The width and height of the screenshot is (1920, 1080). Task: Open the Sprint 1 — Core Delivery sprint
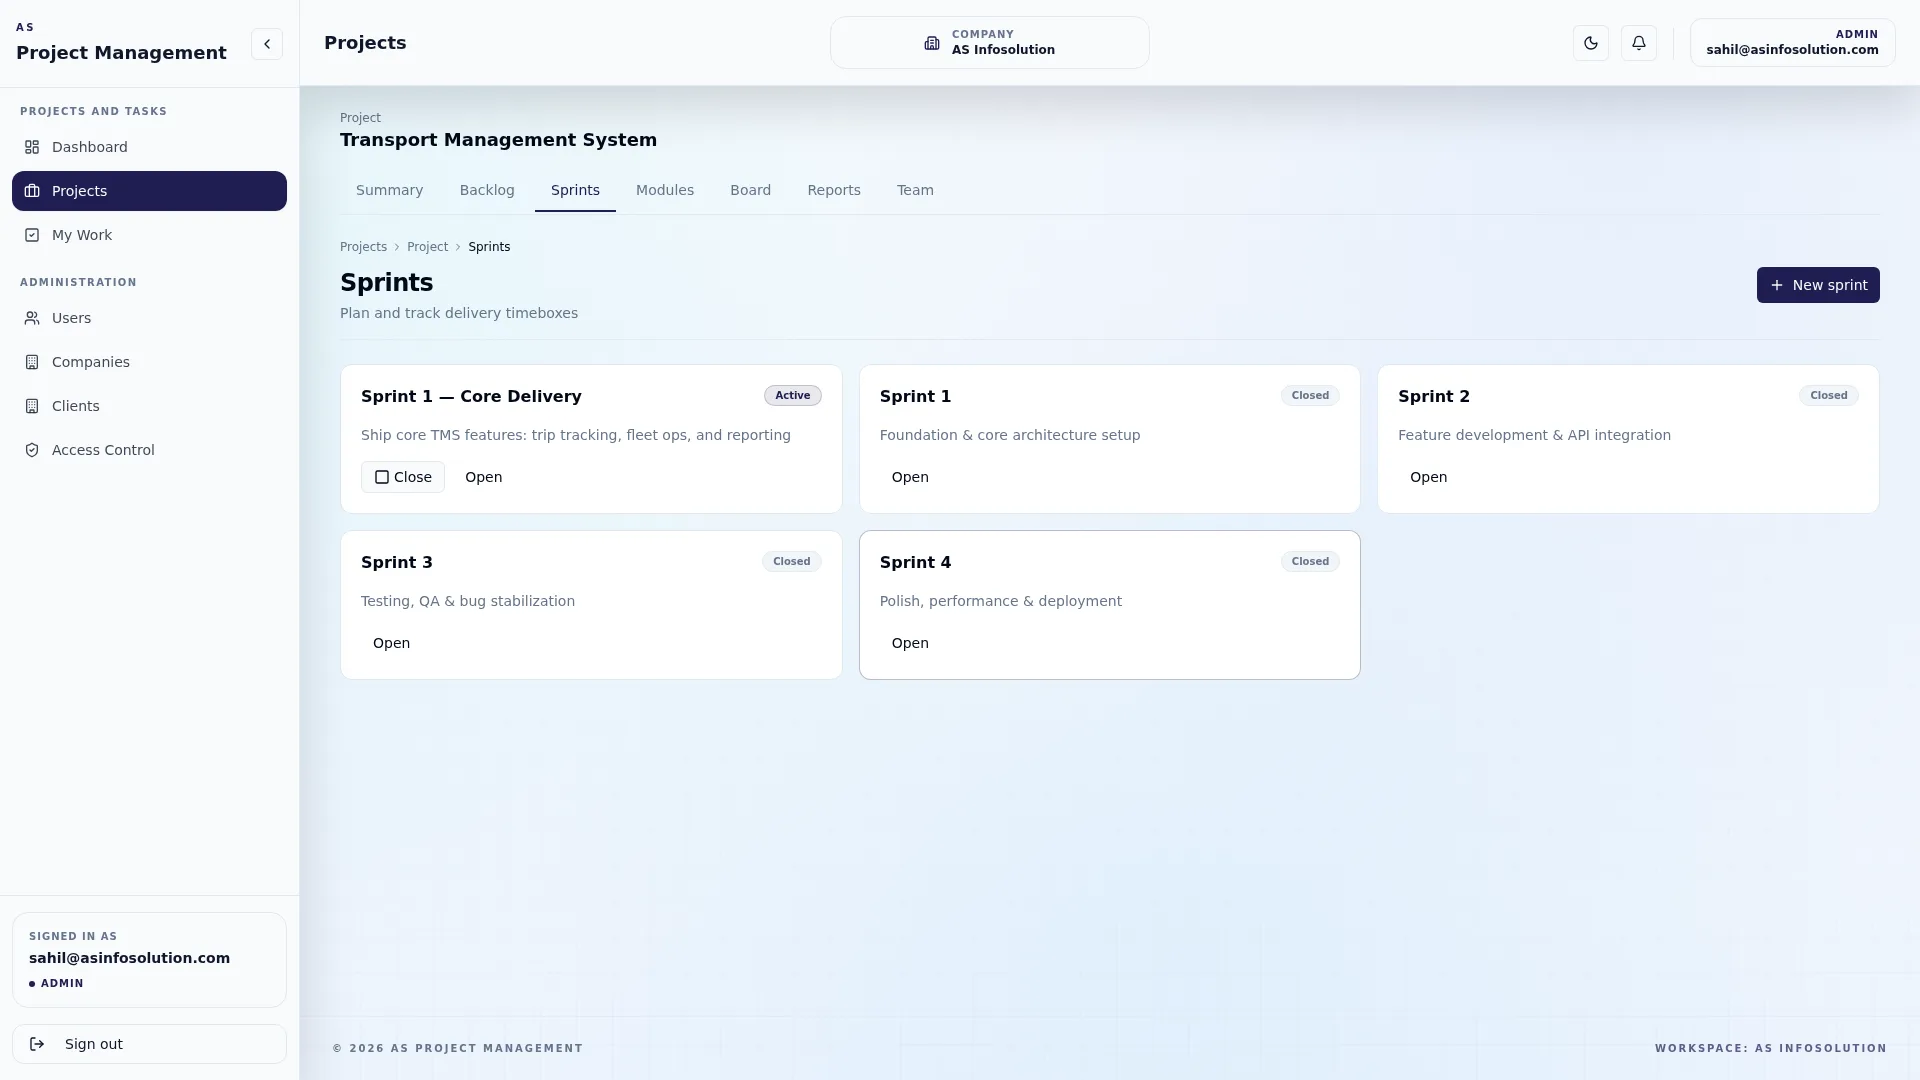coord(483,477)
